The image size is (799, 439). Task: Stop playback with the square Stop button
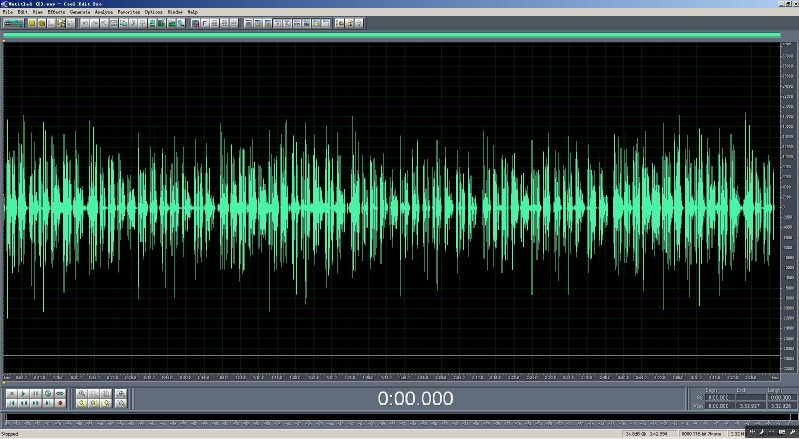point(12,394)
